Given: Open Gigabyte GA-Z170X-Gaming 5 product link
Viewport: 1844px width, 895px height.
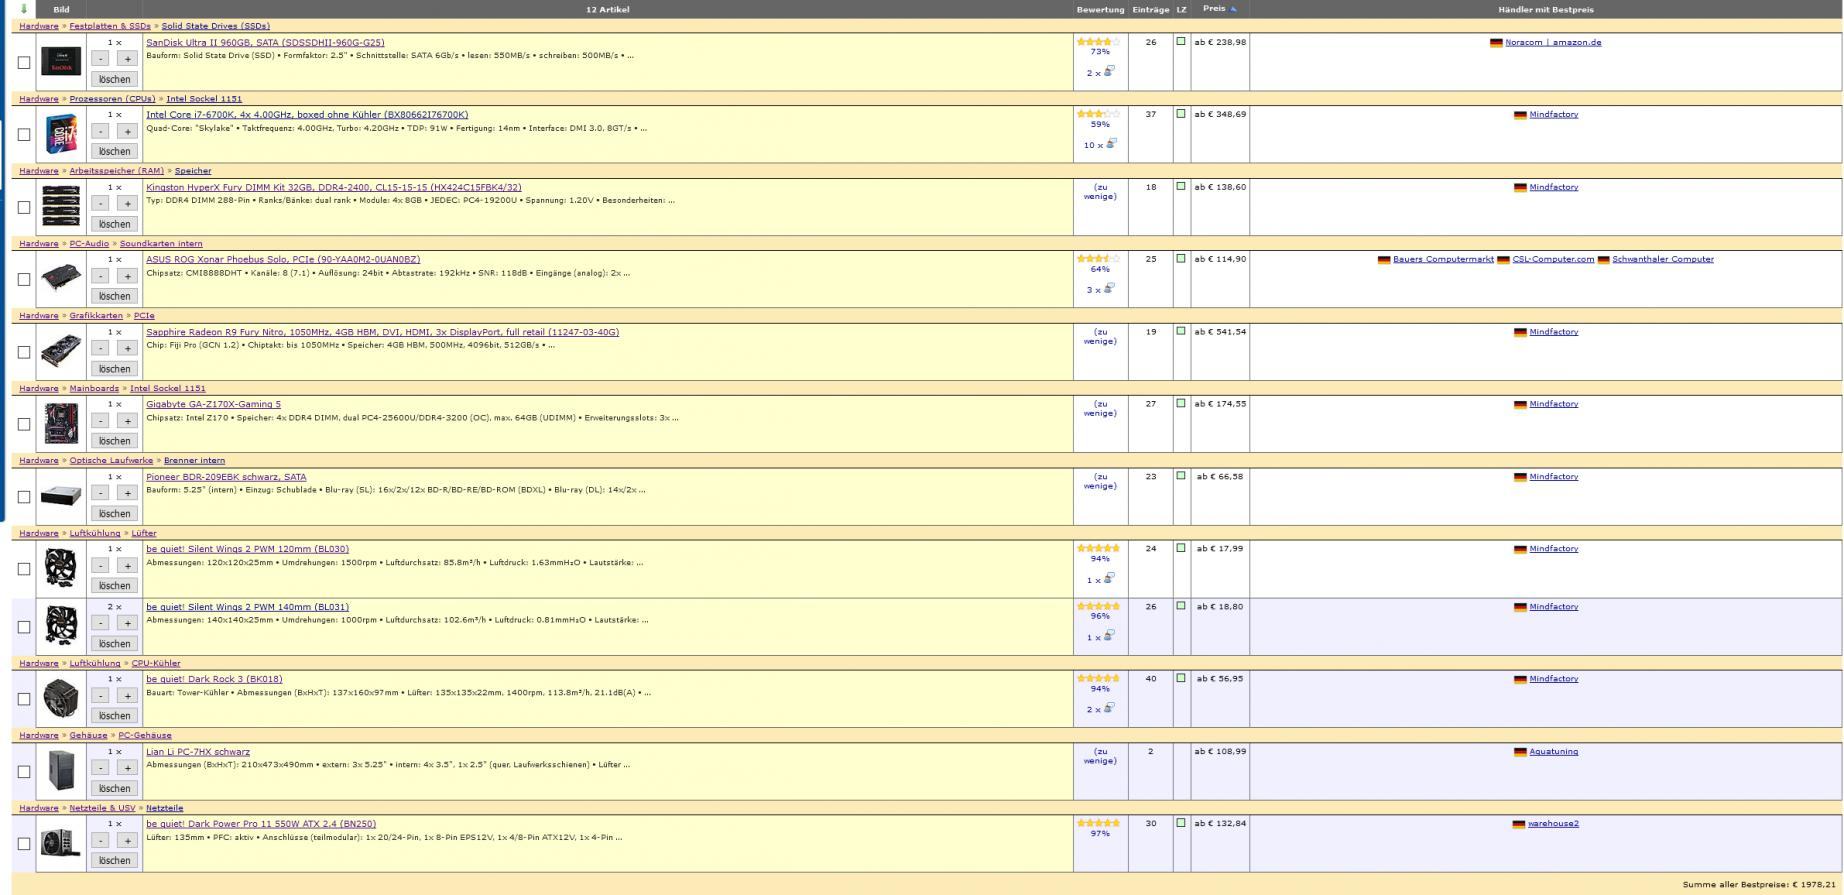Looking at the screenshot, I should point(213,404).
